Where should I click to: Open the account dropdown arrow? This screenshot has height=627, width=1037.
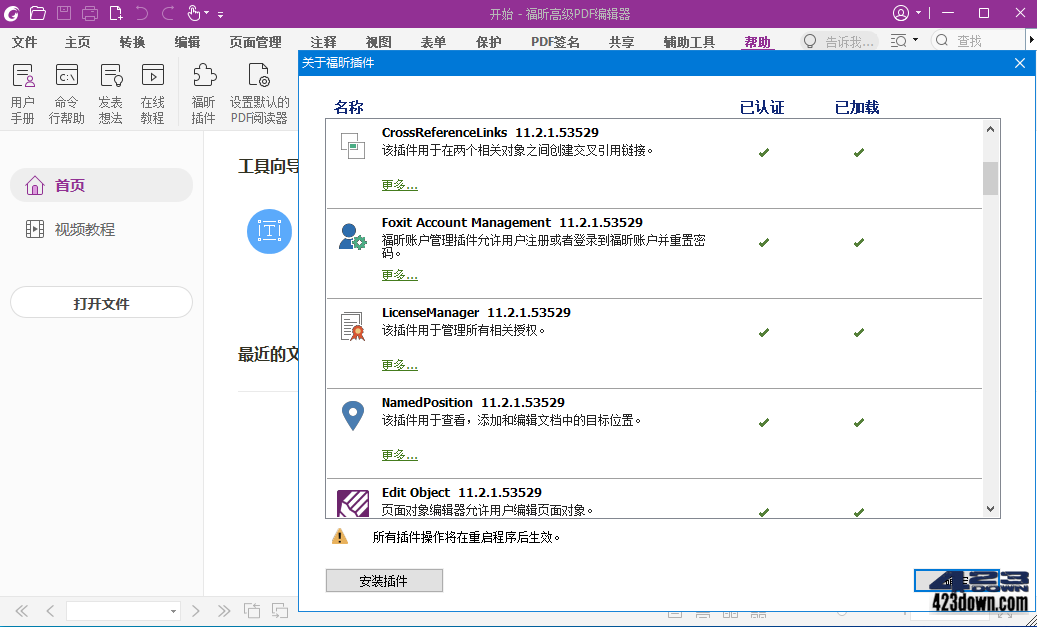point(919,13)
